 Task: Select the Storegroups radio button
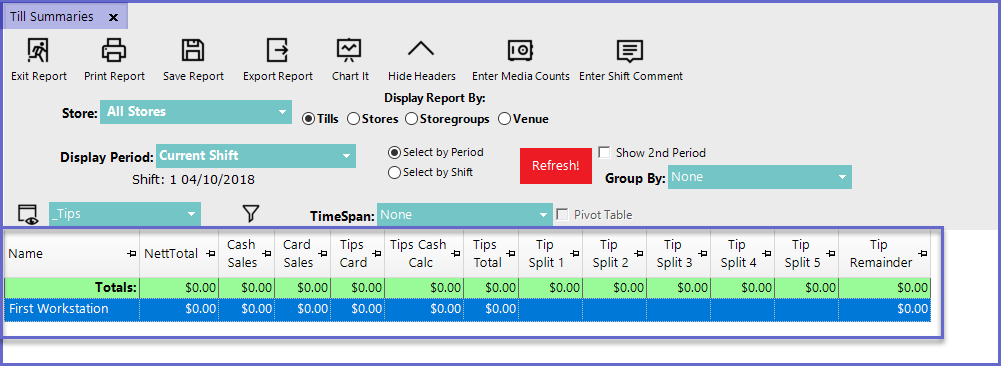[412, 119]
